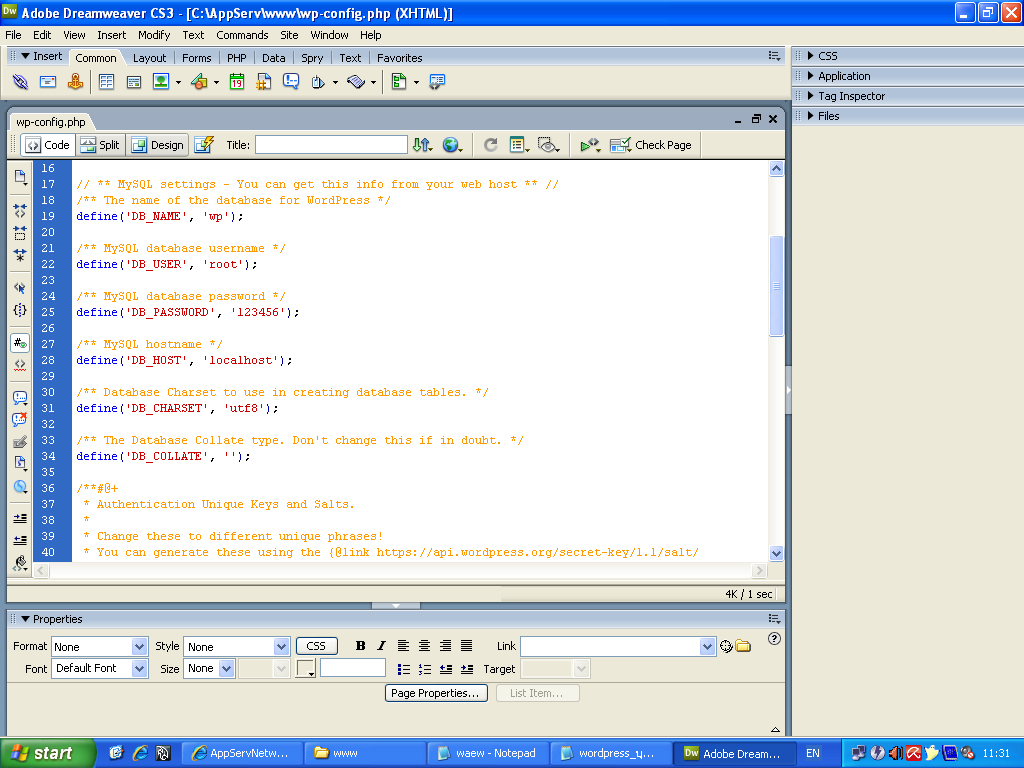Open the text color swatch picker
Screen dimensions: 1024x768
tap(306, 669)
